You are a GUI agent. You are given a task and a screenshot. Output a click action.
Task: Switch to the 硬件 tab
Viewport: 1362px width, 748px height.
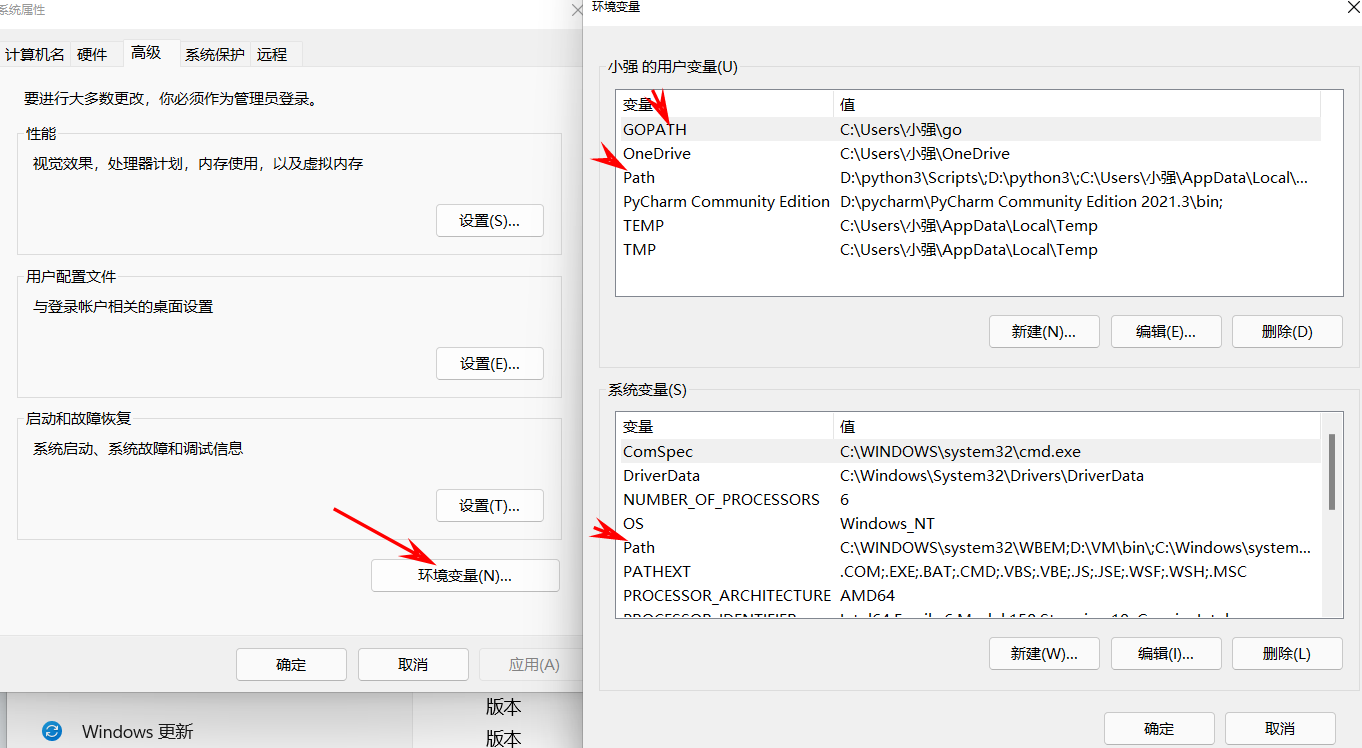point(92,55)
